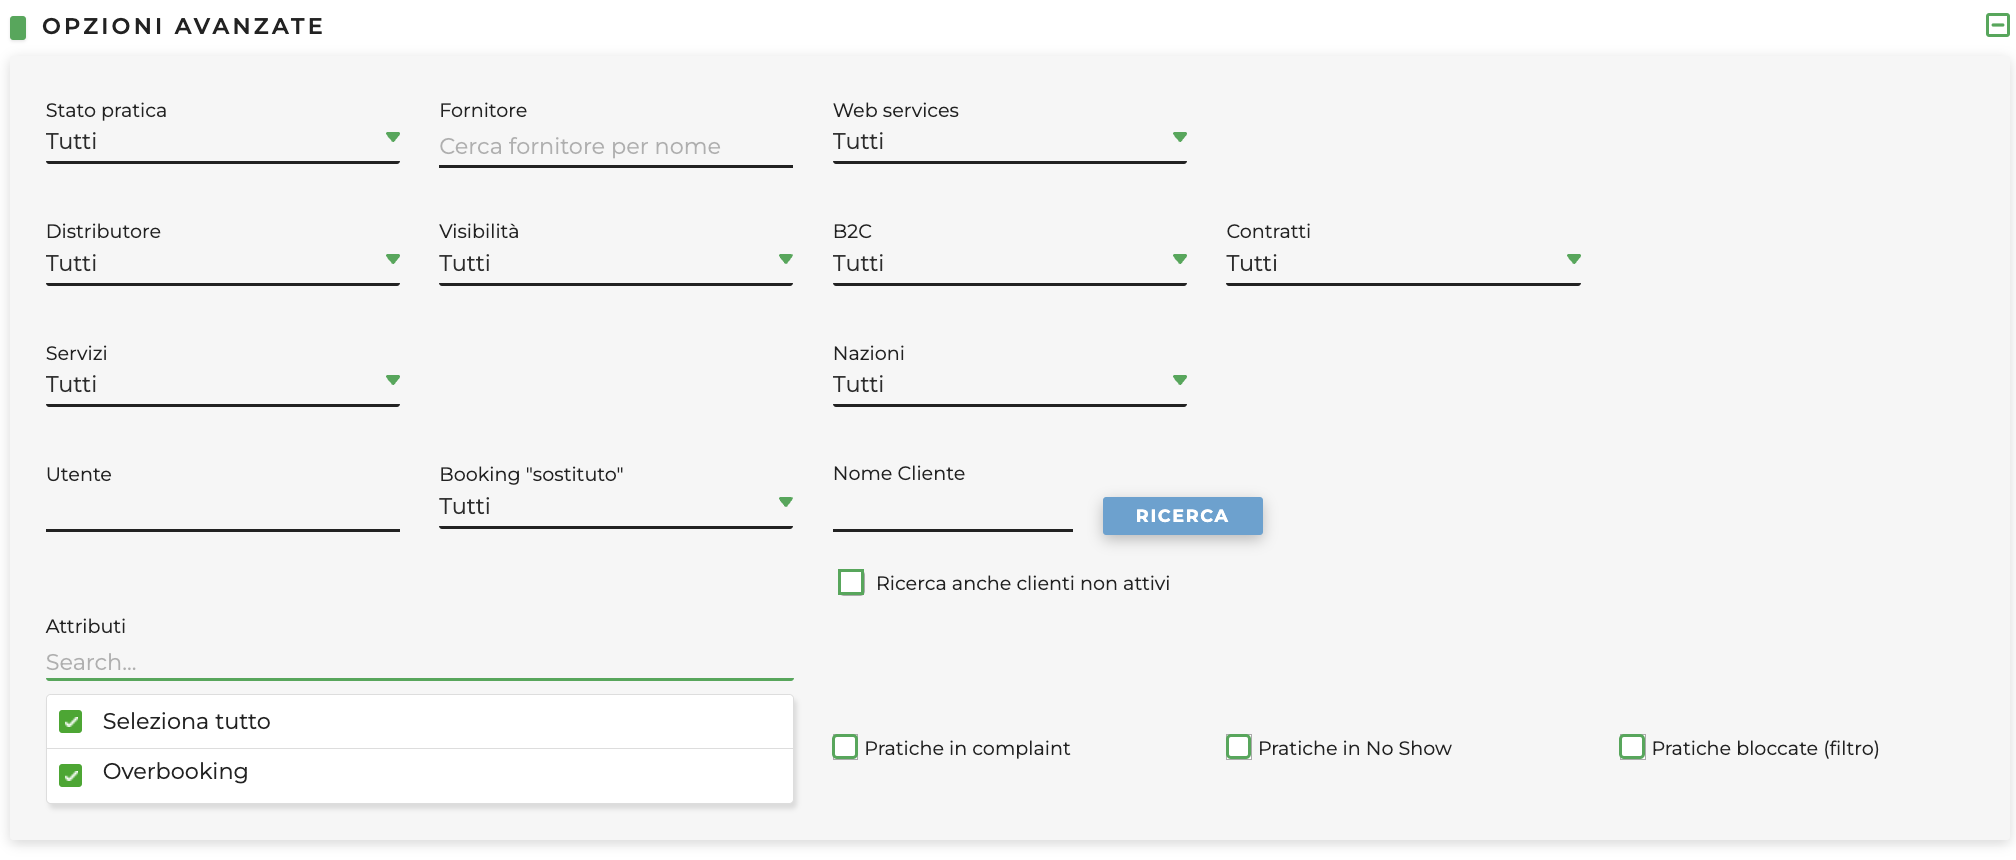Focus the Fornitore search field

click(x=616, y=147)
